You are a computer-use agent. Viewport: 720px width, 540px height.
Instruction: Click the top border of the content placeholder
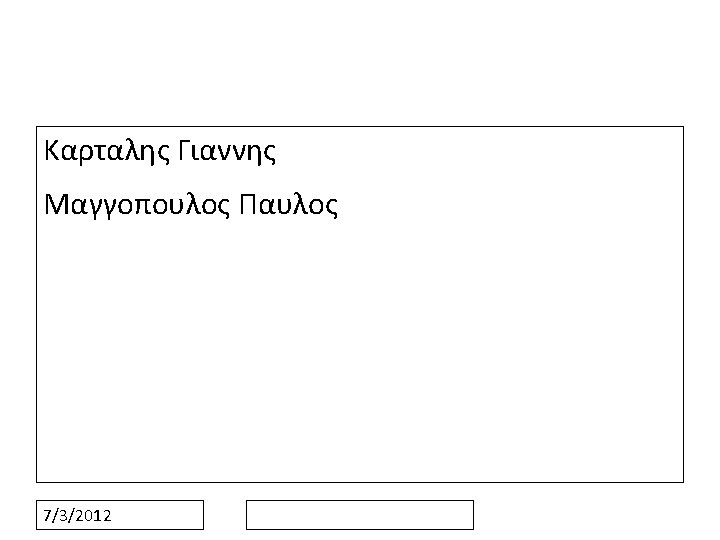pos(360,126)
